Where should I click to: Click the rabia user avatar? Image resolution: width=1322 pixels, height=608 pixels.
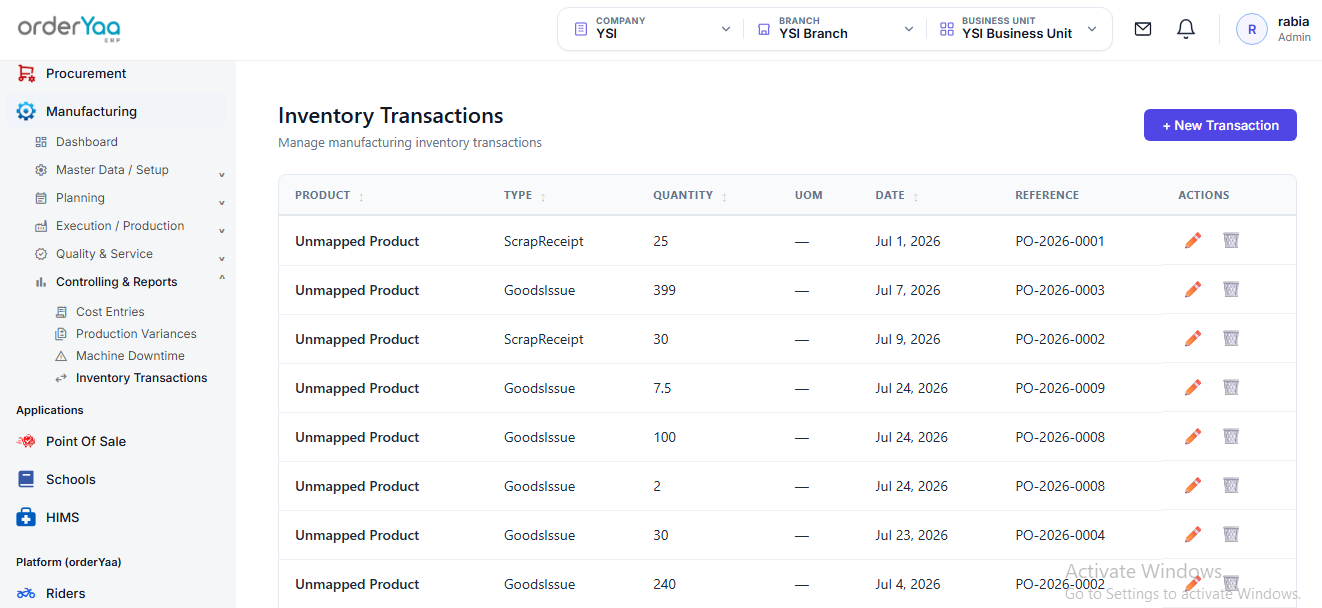point(1252,29)
